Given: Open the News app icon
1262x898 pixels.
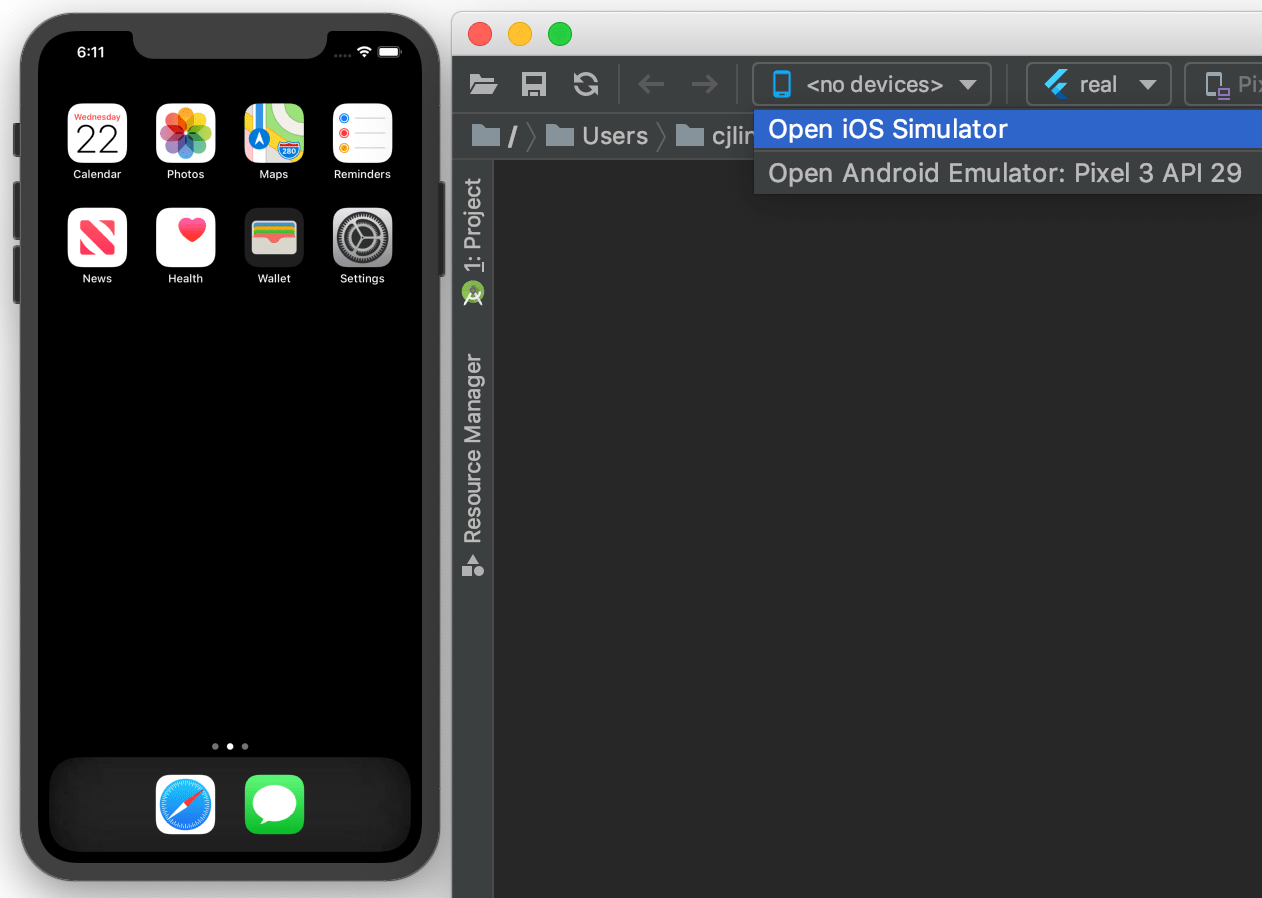Looking at the screenshot, I should (x=97, y=237).
